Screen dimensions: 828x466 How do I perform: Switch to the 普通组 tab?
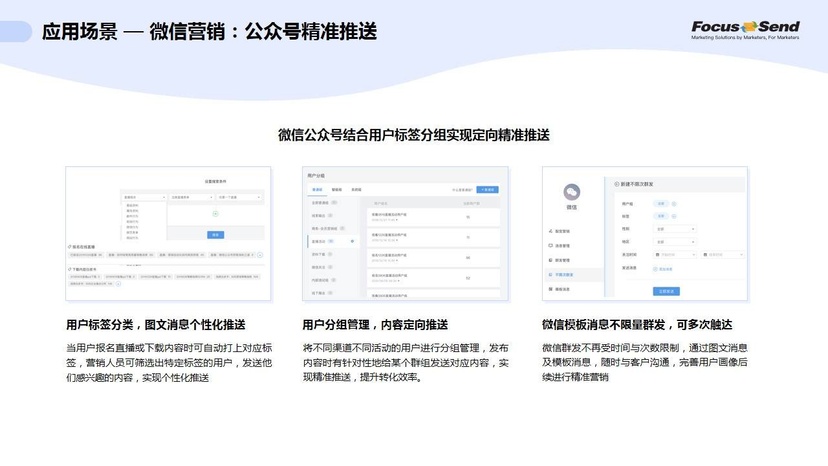317,190
